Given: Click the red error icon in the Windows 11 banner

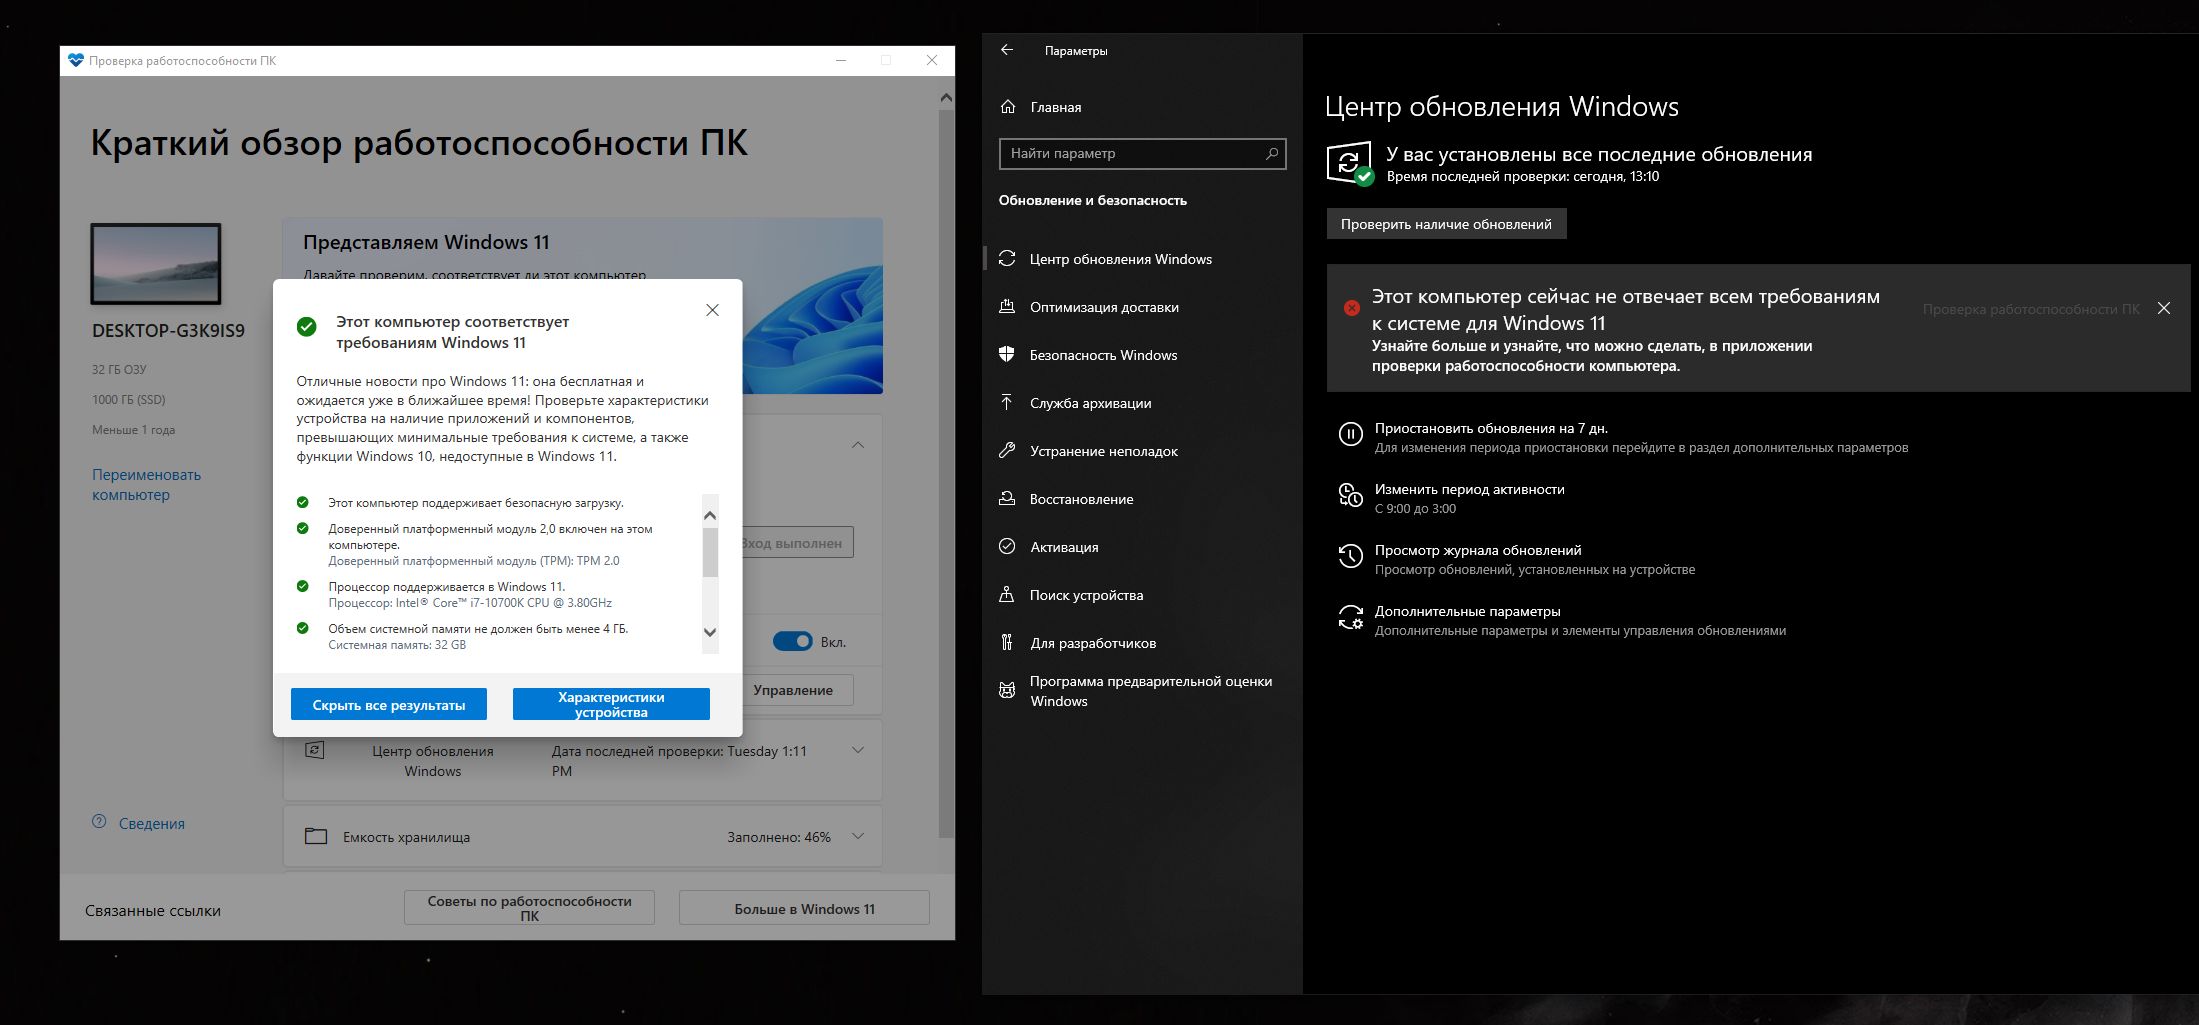Looking at the screenshot, I should pyautogui.click(x=1351, y=308).
